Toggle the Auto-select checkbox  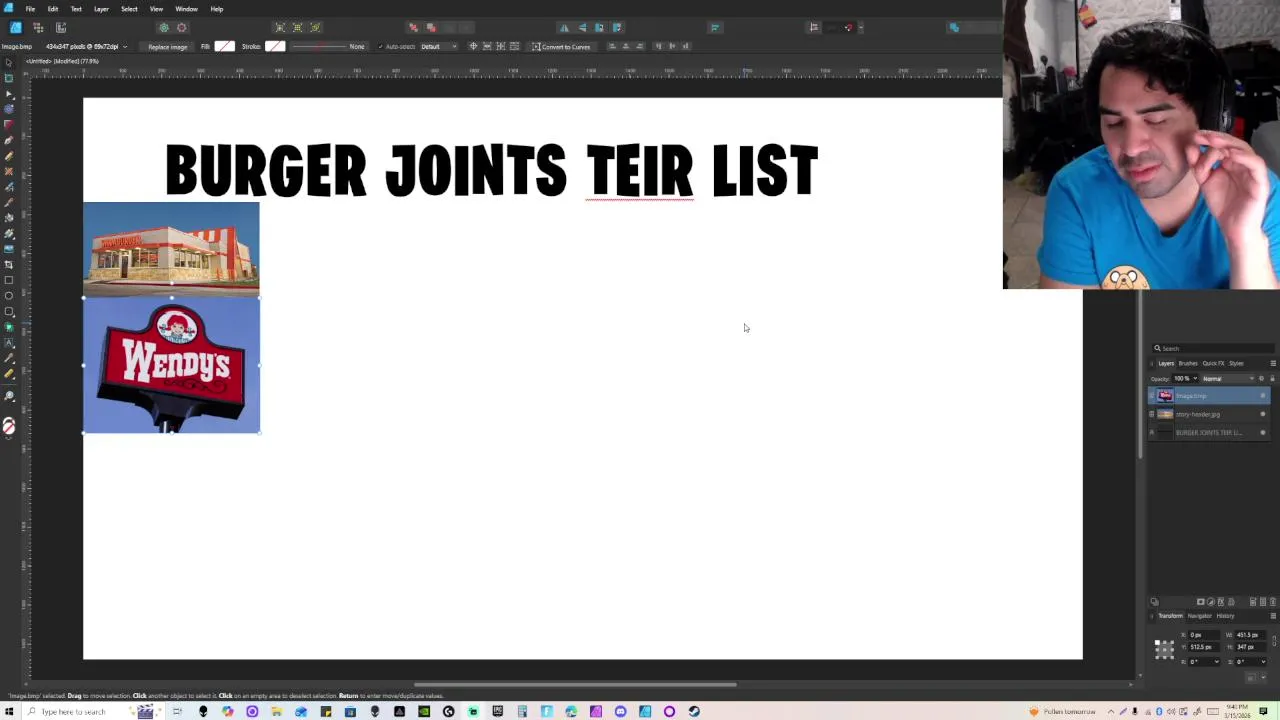381,47
